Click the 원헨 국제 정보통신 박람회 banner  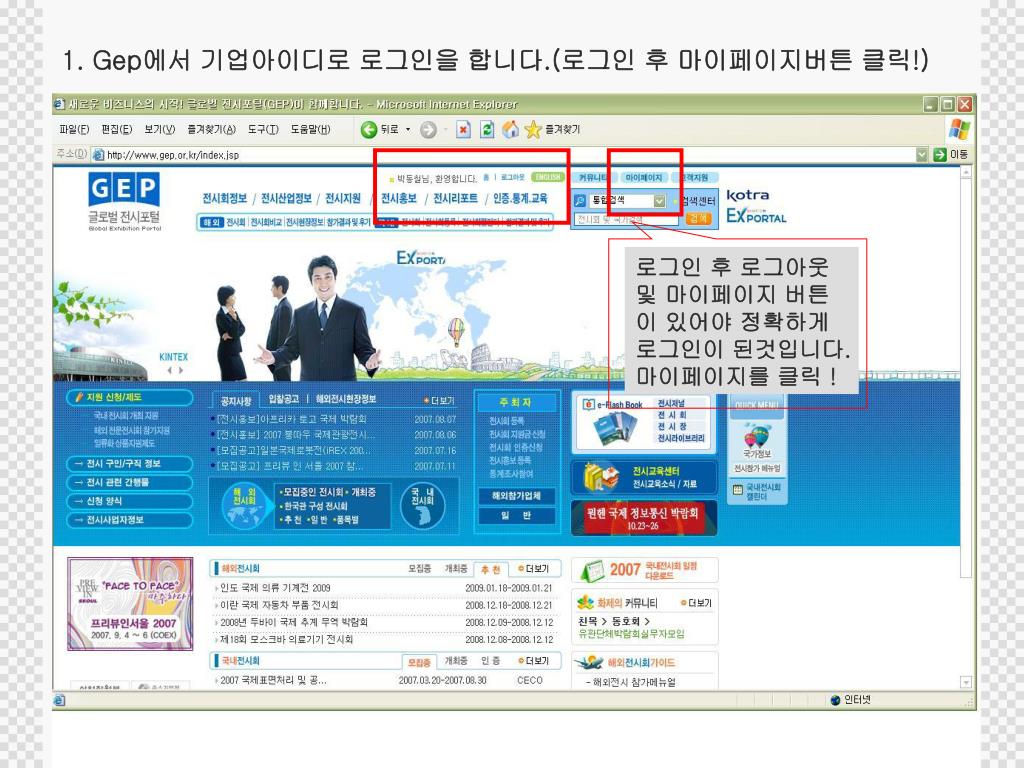[x=643, y=518]
